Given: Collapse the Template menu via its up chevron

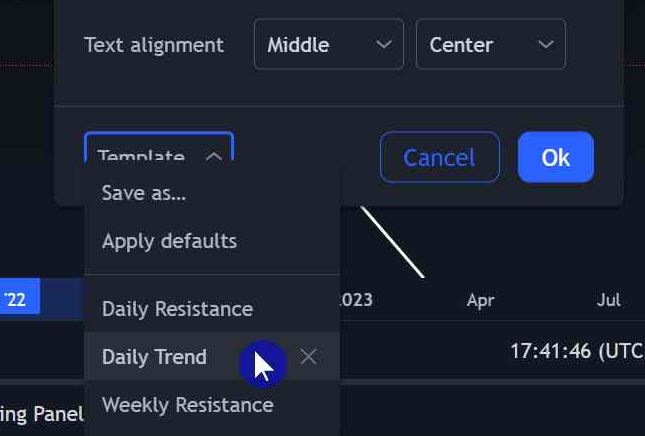Looking at the screenshot, I should tap(214, 156).
